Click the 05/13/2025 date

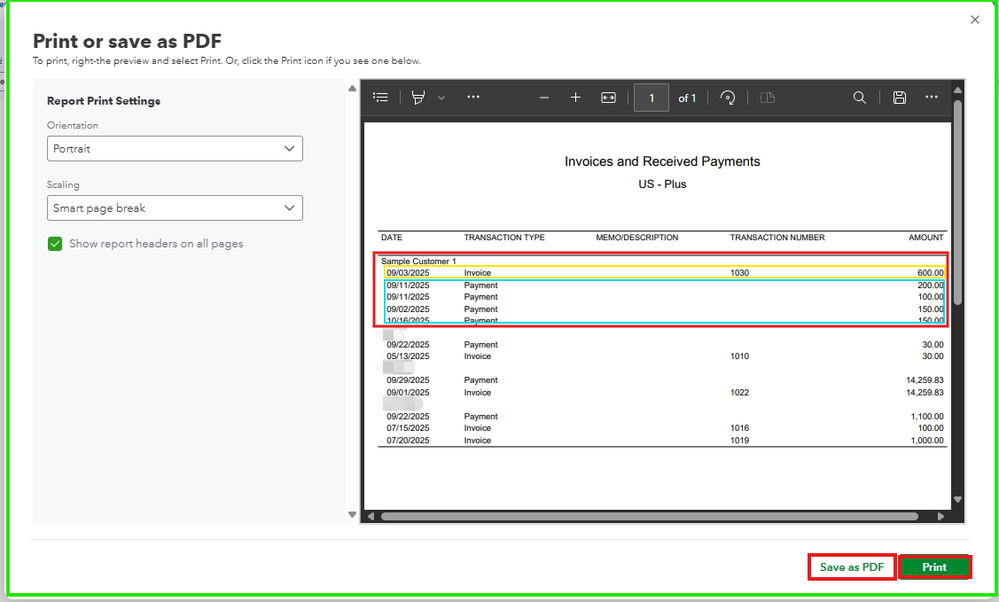(408, 356)
